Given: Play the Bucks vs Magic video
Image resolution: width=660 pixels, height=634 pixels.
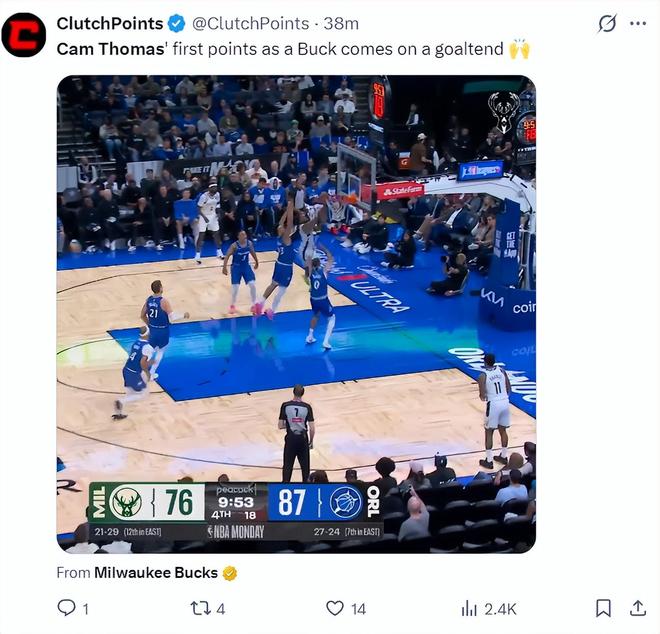Looking at the screenshot, I should click(296, 313).
